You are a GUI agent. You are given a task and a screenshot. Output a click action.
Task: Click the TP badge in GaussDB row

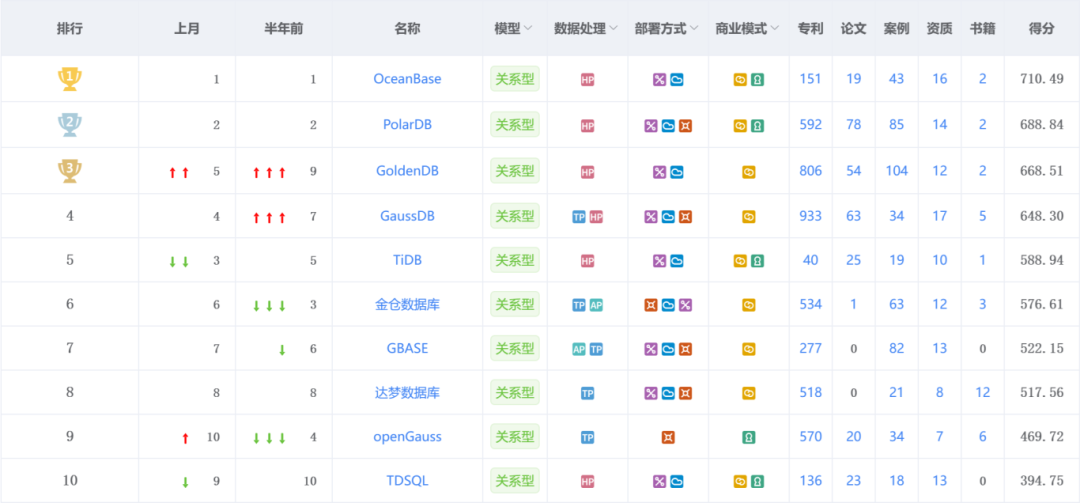click(579, 217)
